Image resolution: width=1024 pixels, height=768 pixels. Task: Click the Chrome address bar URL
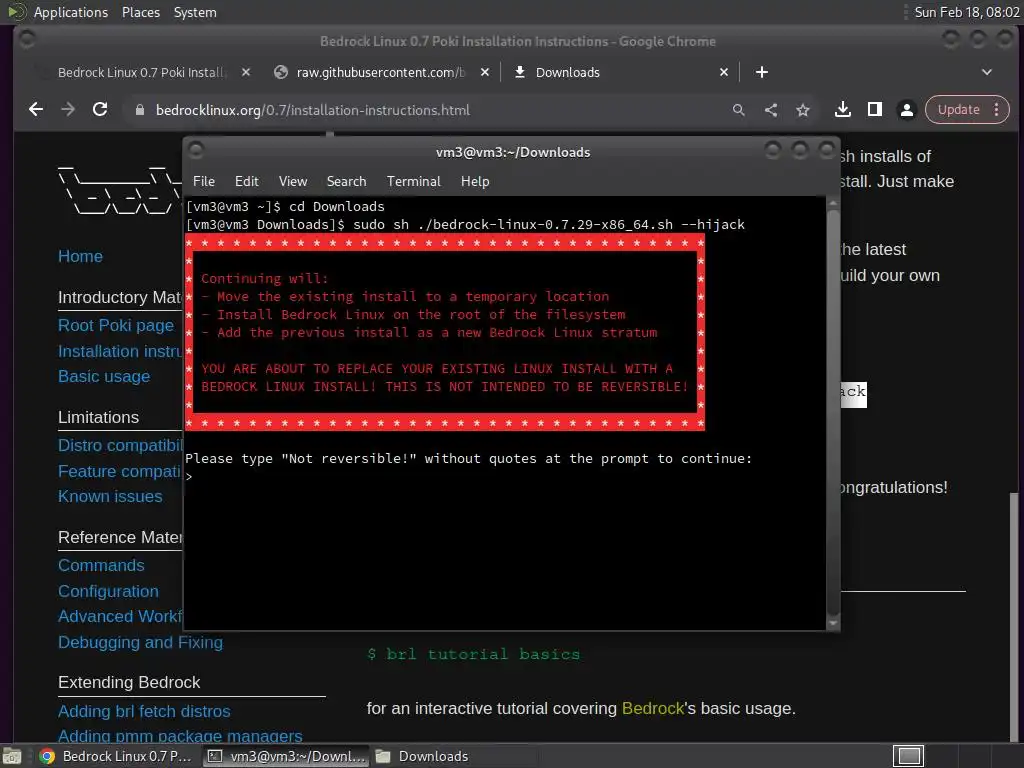tap(312, 110)
